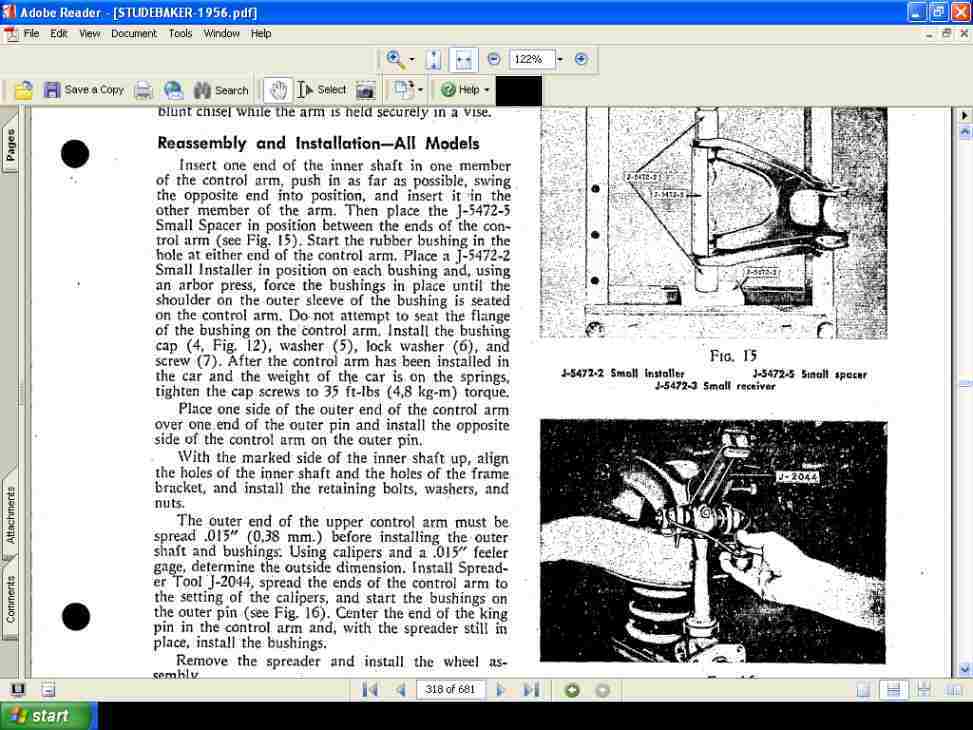Viewport: 973px width, 730px height.
Task: Click the Fig. 16 spreader tool photo
Action: [713, 542]
